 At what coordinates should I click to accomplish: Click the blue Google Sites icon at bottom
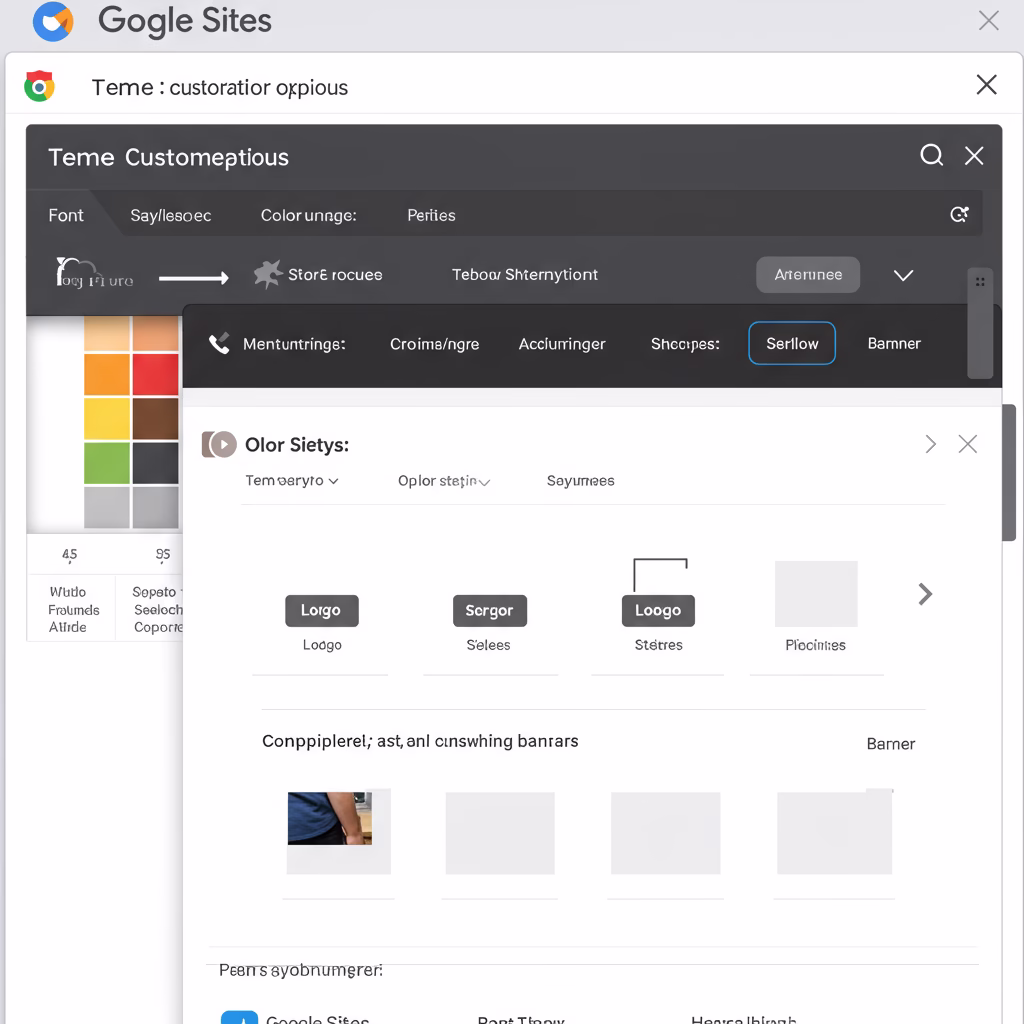pyautogui.click(x=239, y=1017)
